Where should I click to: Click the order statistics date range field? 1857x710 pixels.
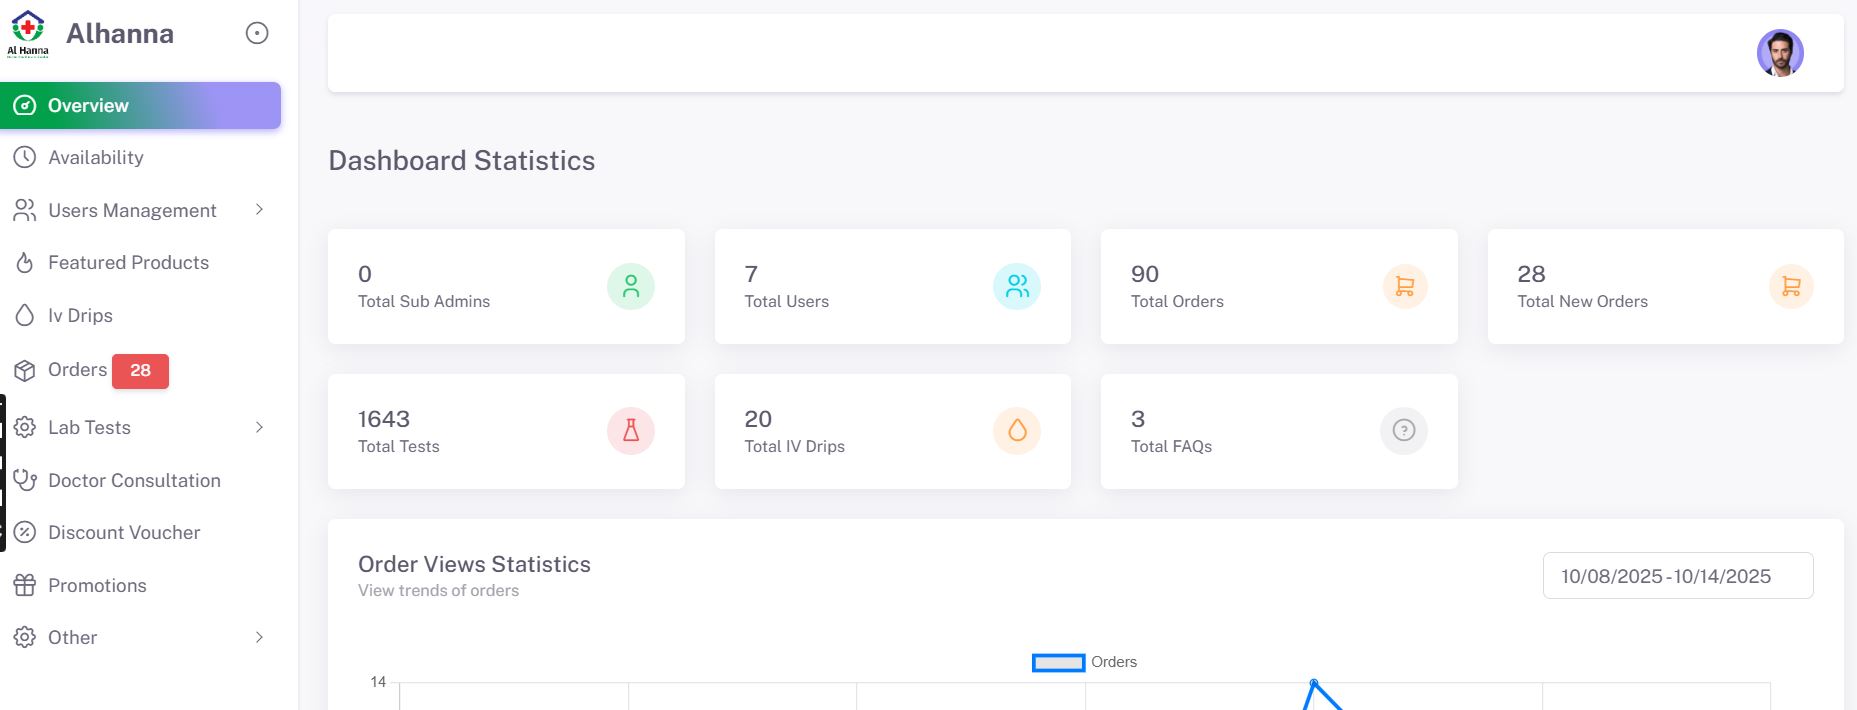point(1677,577)
